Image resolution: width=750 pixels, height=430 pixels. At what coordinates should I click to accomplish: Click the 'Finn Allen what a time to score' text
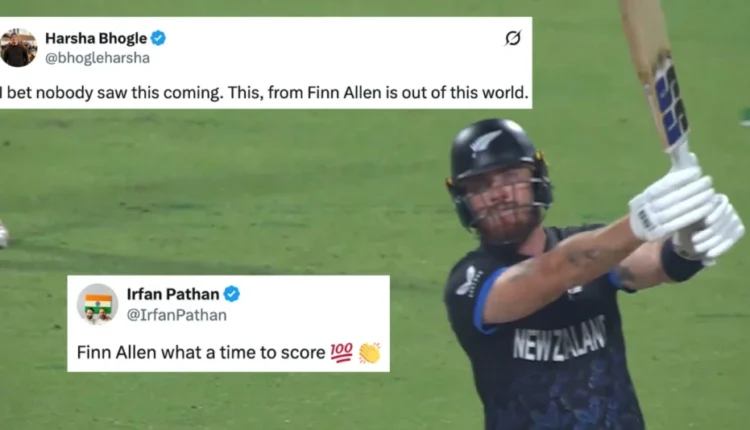[201, 353]
